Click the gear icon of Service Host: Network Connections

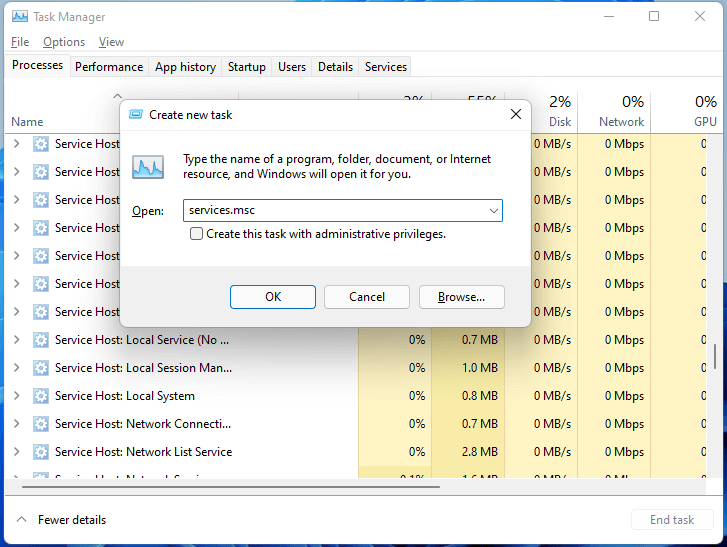[x=41, y=424]
